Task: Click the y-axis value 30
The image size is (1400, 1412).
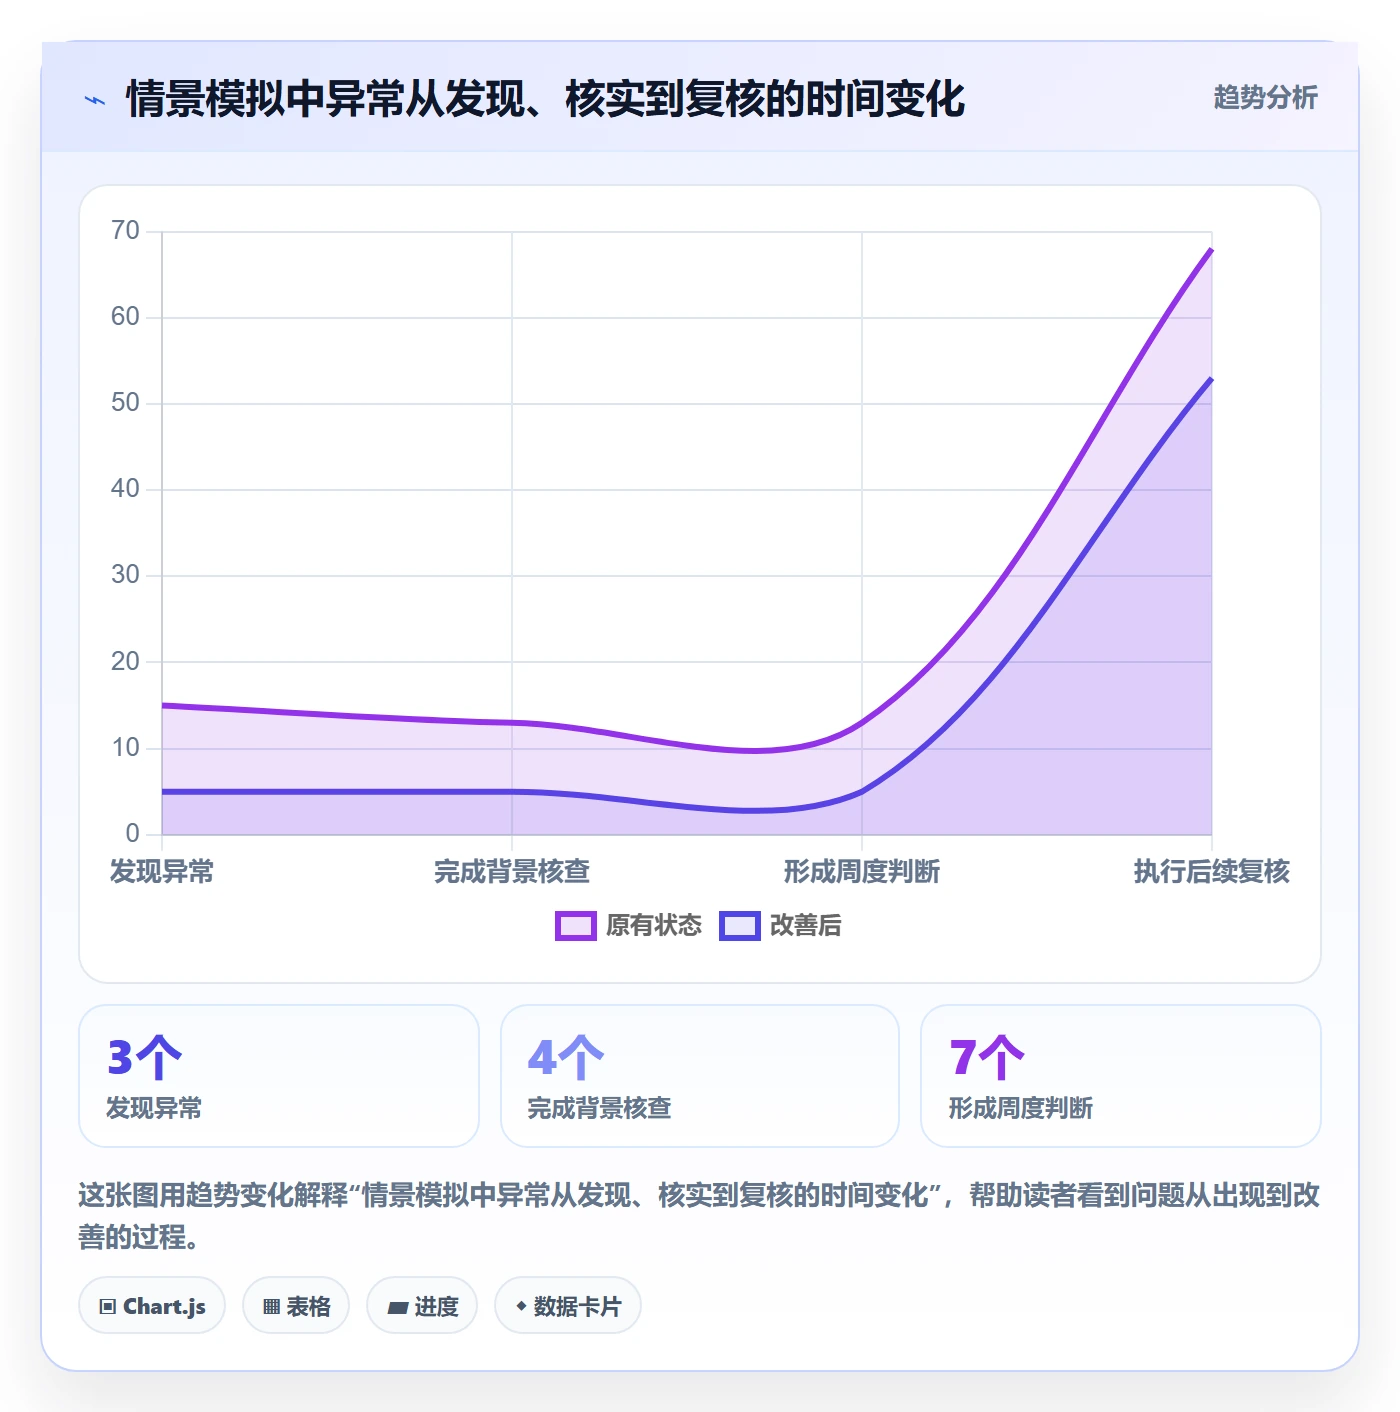Action: point(125,575)
